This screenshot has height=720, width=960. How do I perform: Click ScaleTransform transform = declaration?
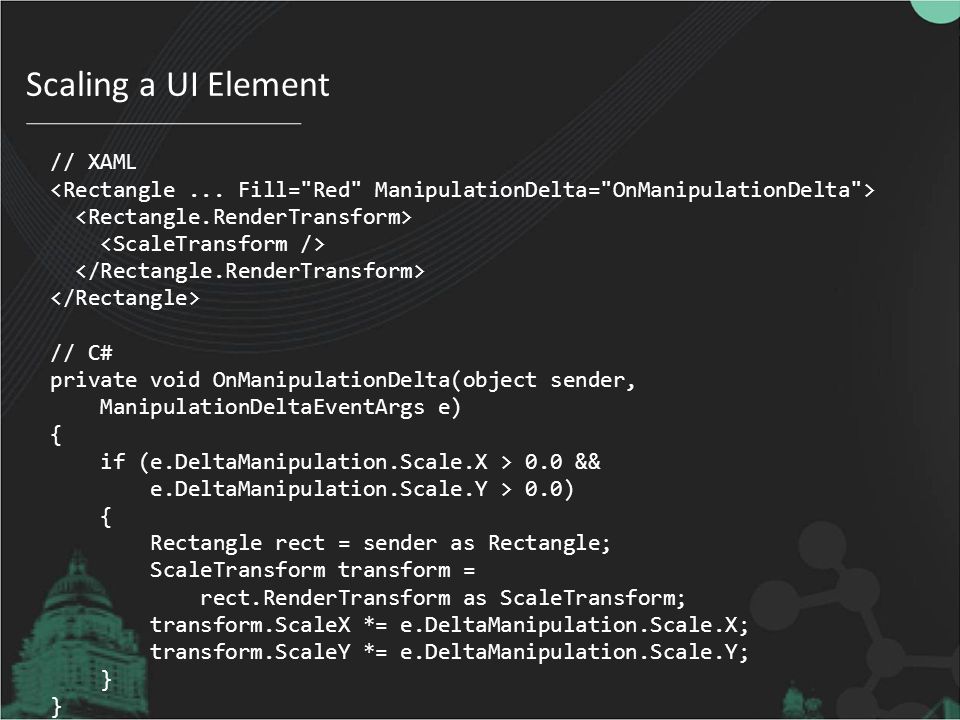(312, 571)
